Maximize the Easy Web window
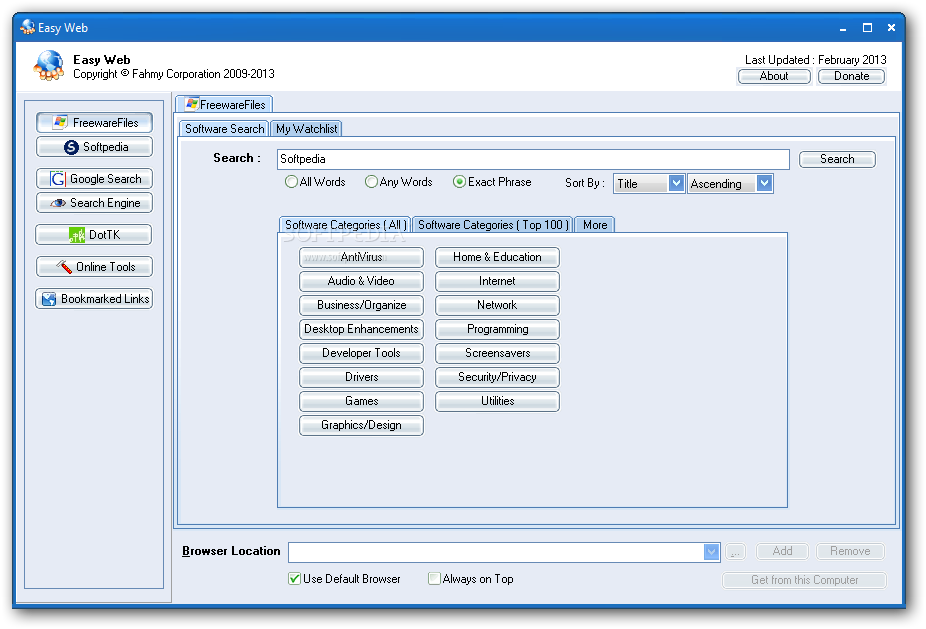The height and width of the screenshot is (629, 926). tap(867, 28)
